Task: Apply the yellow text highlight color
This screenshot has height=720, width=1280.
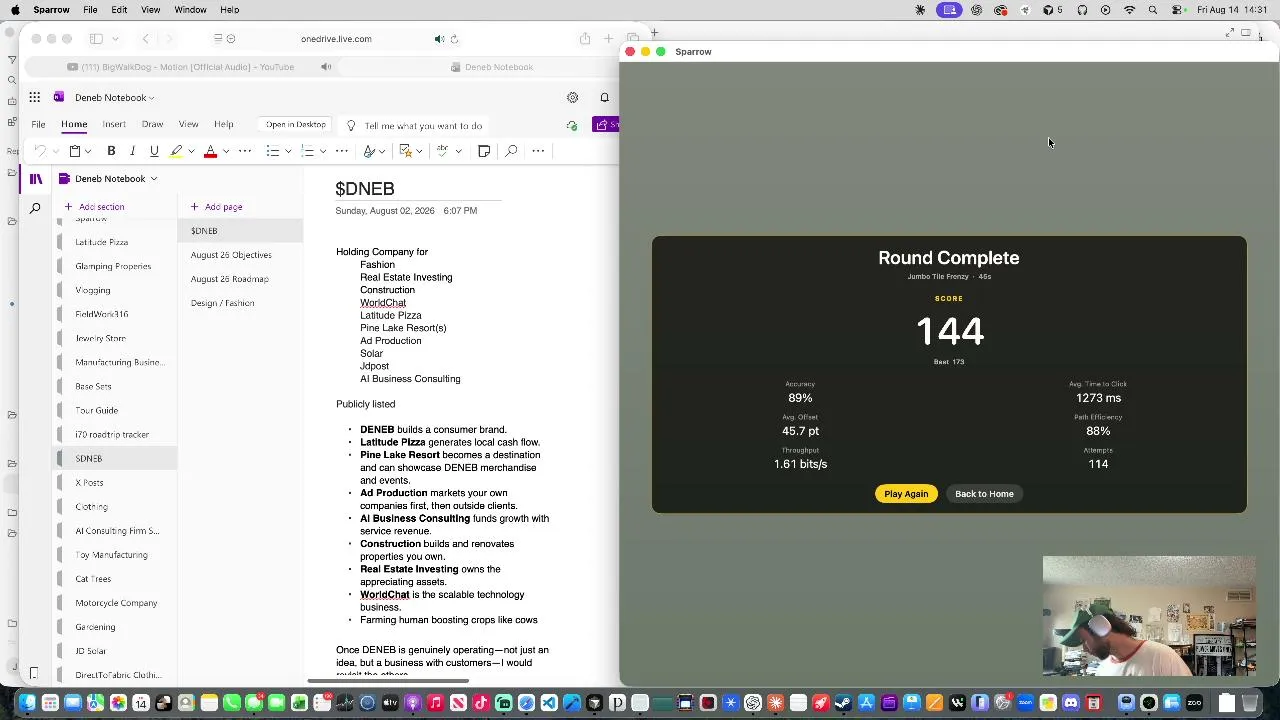Action: coord(176,151)
